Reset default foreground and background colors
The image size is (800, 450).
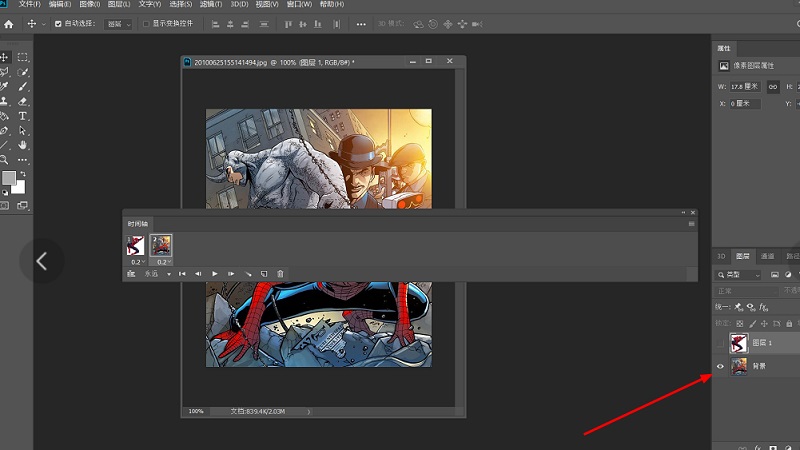(5, 193)
